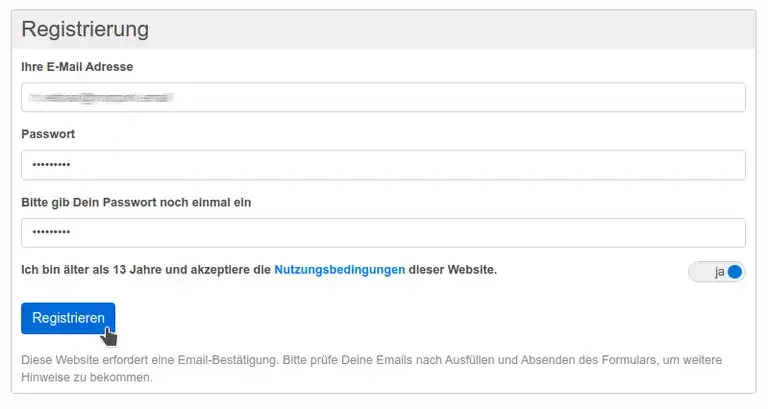Click the blue knob of the ja switch
Viewport: 768px width, 409px height.
coord(735,271)
